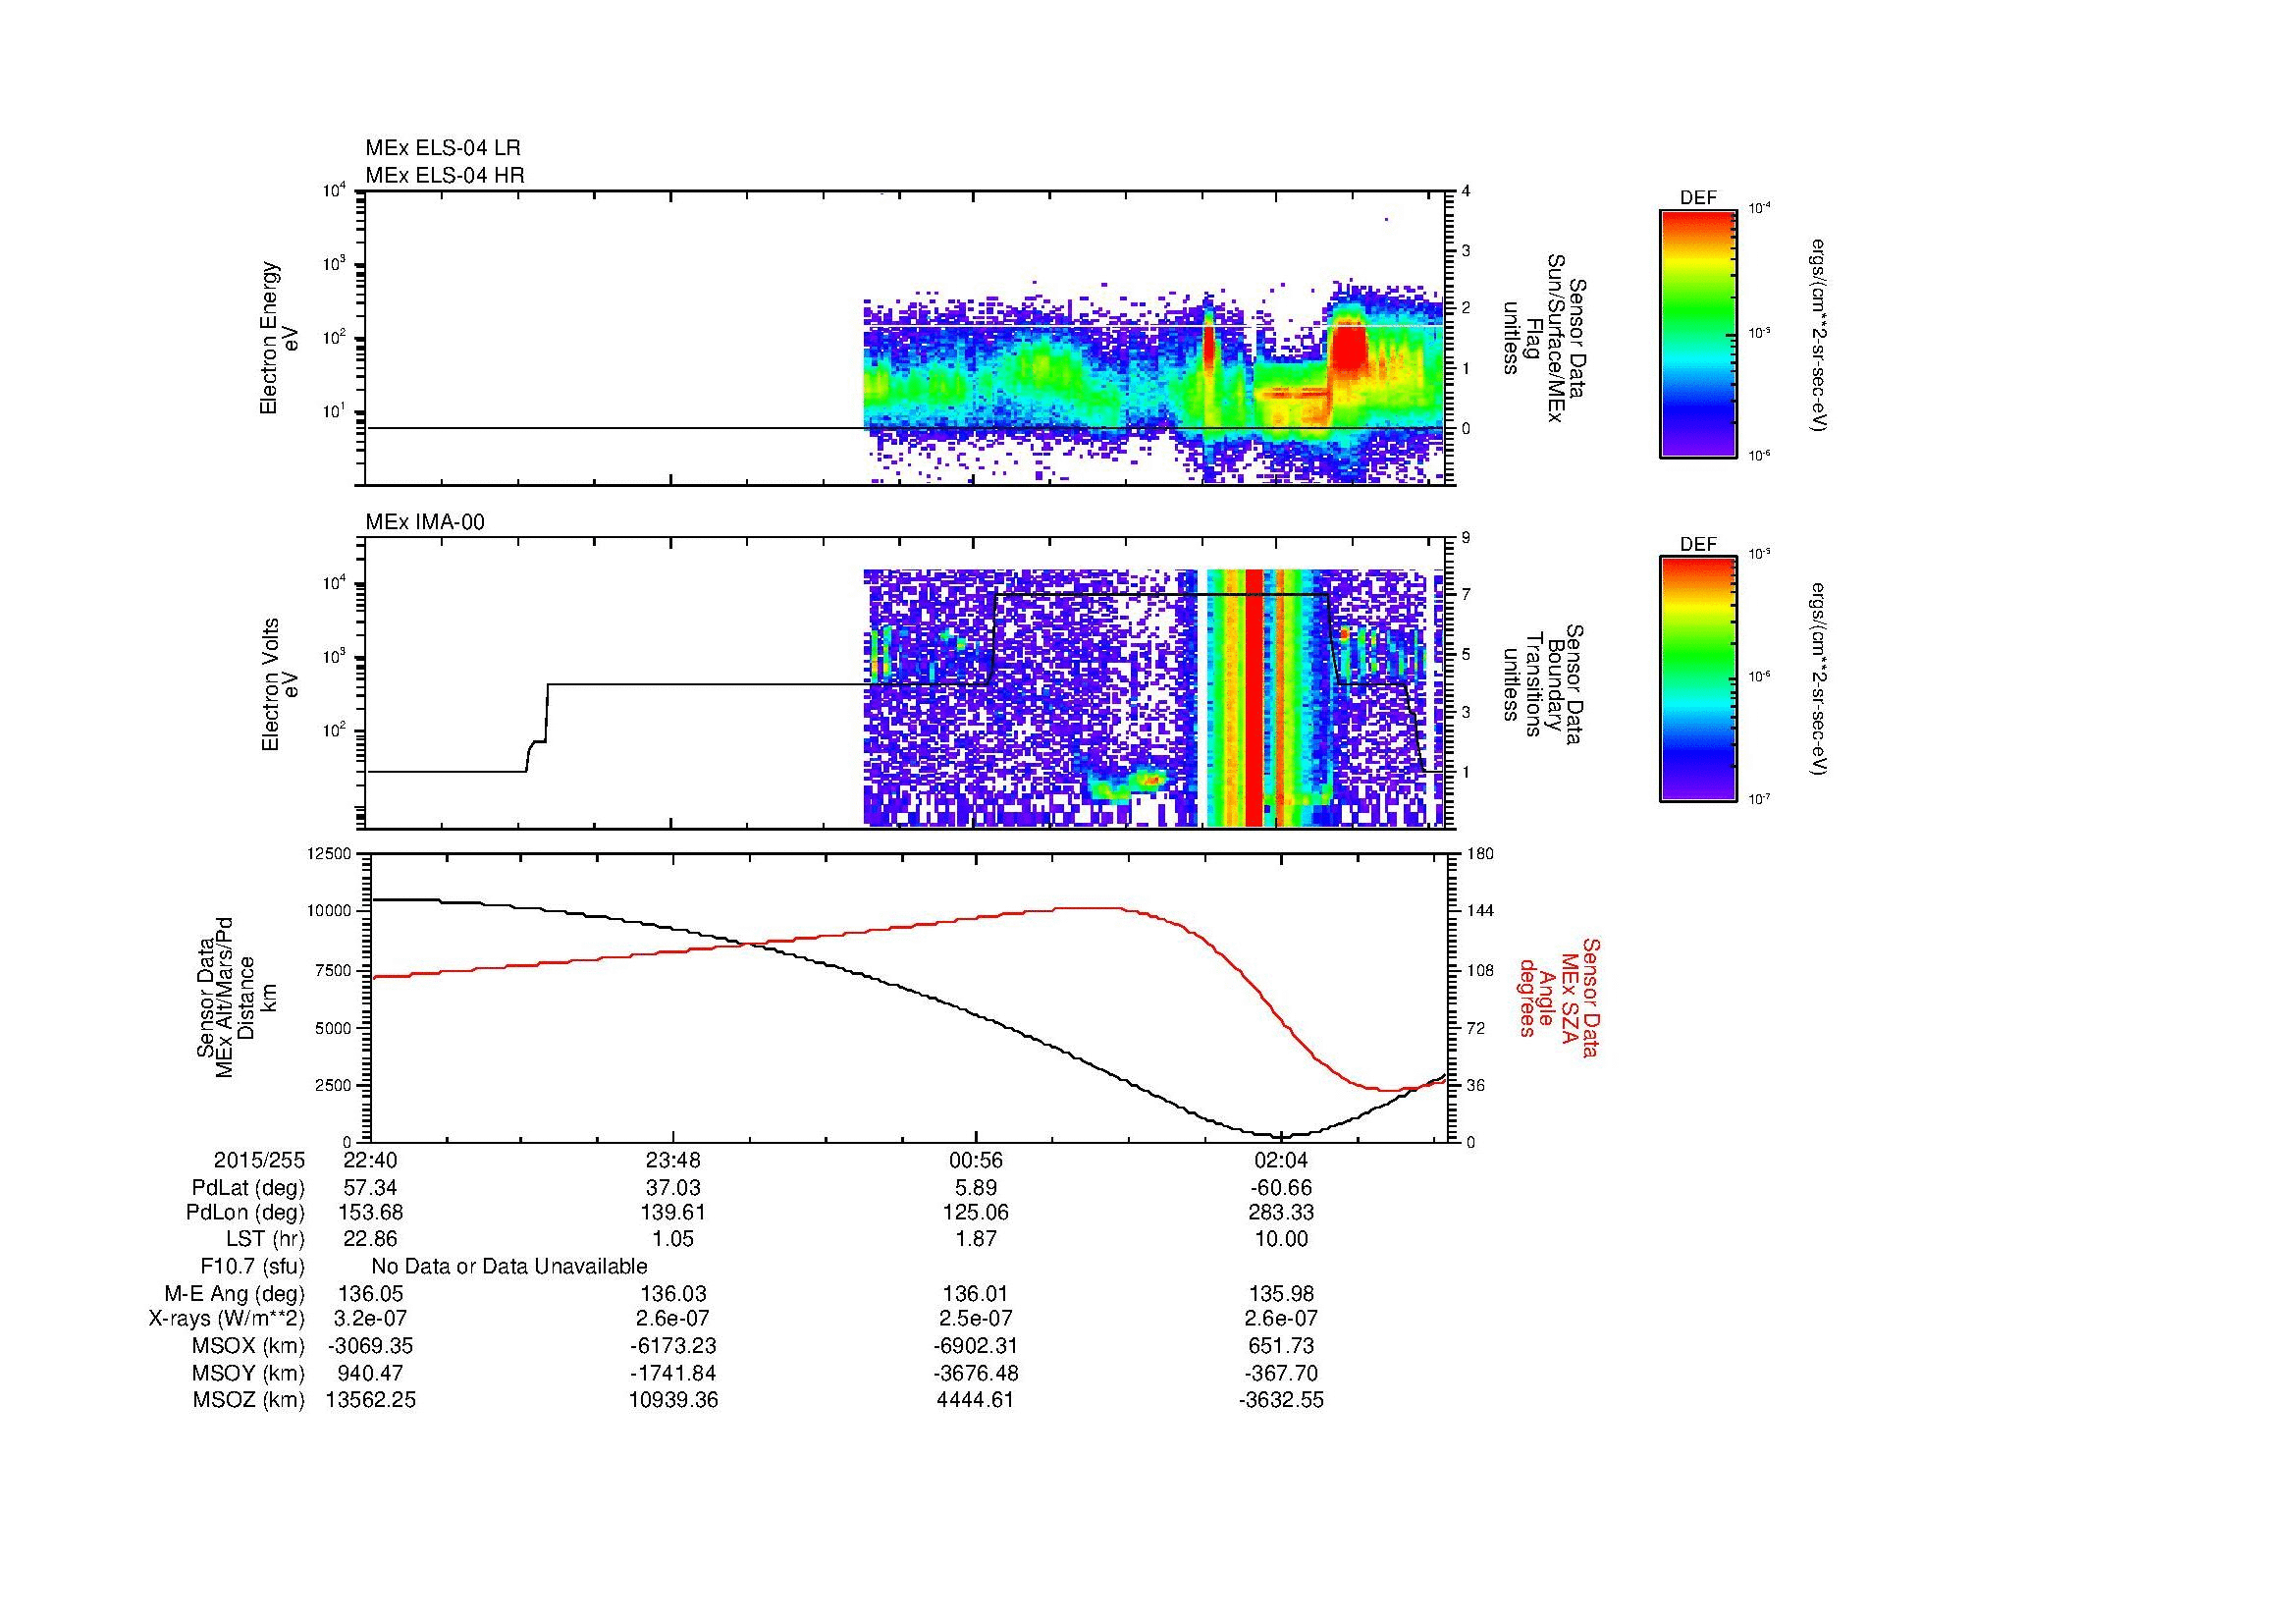
Task: Click the 'PdLon (deg)' row label
Action: pos(246,1213)
